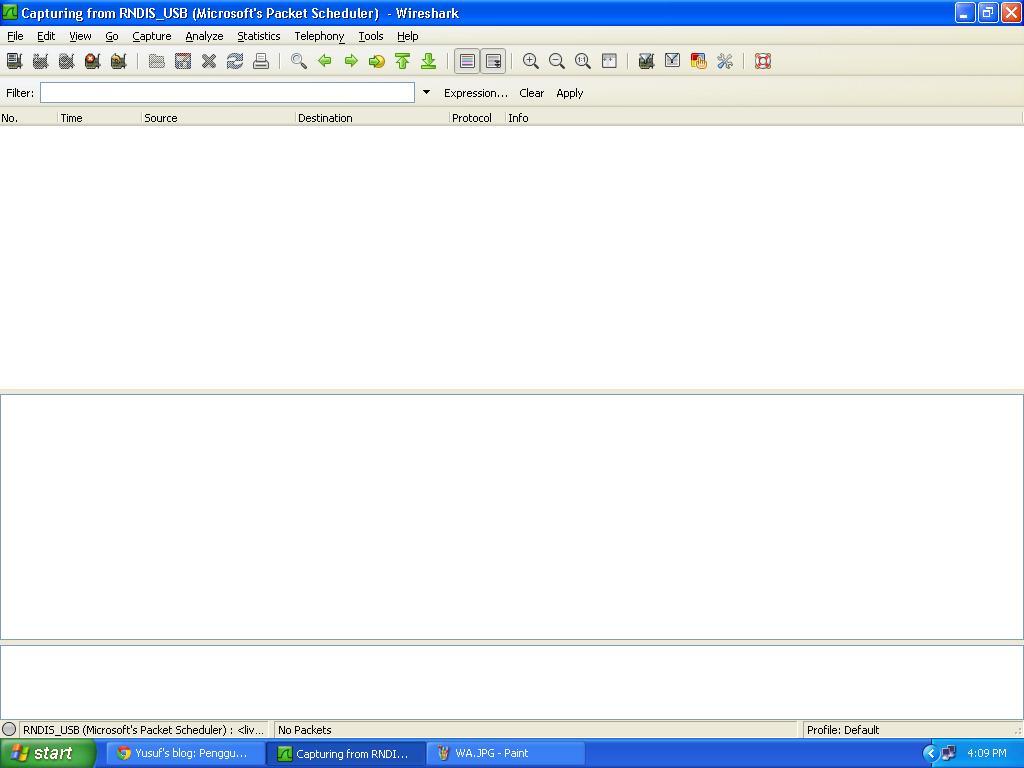Viewport: 1024px width, 768px height.
Task: Restart the running capture icon
Action: [x=119, y=61]
